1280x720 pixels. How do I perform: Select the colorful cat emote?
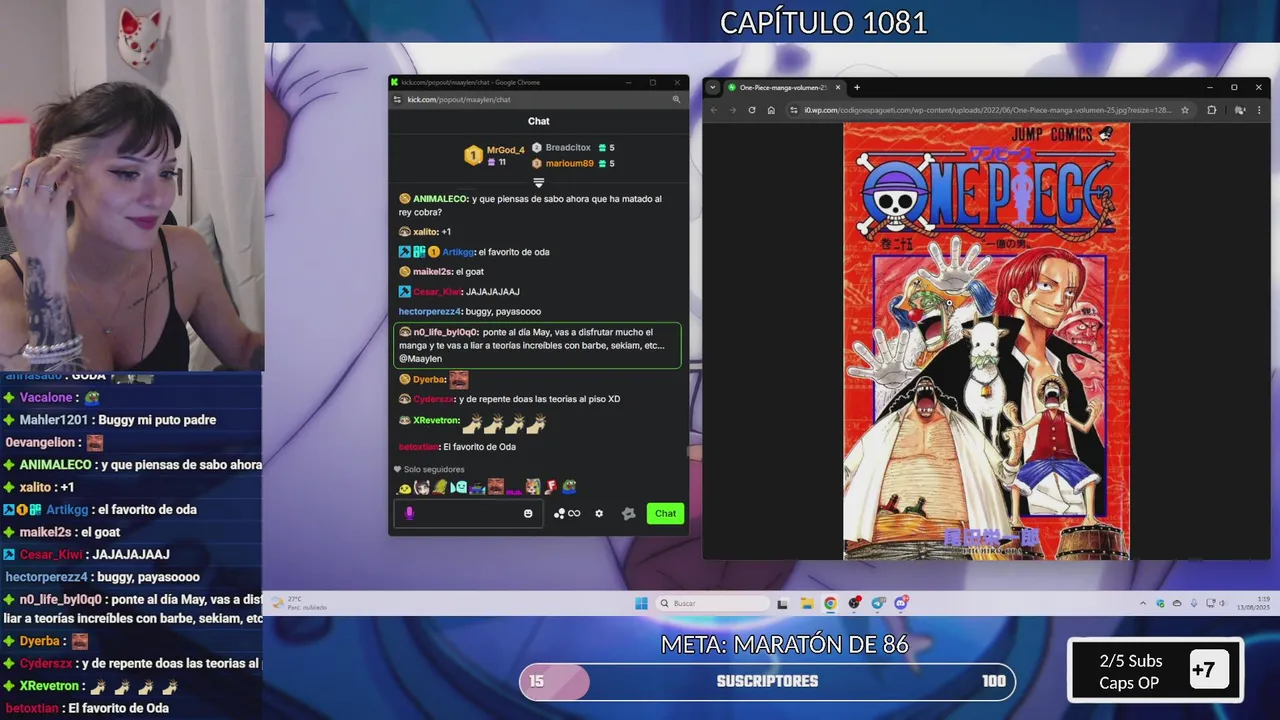[x=533, y=487]
